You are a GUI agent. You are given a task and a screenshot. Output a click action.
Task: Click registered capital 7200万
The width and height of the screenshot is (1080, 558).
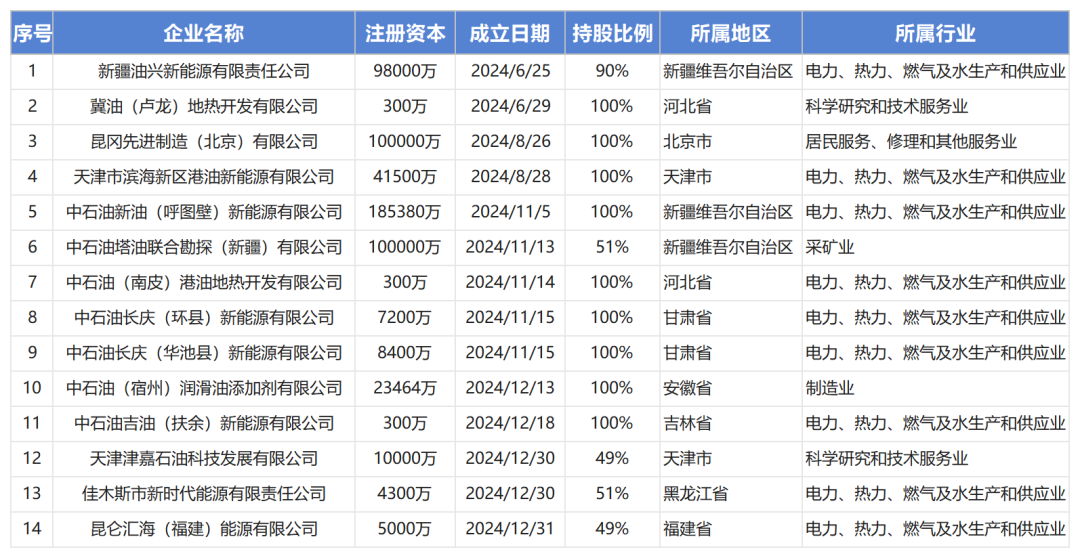point(405,318)
